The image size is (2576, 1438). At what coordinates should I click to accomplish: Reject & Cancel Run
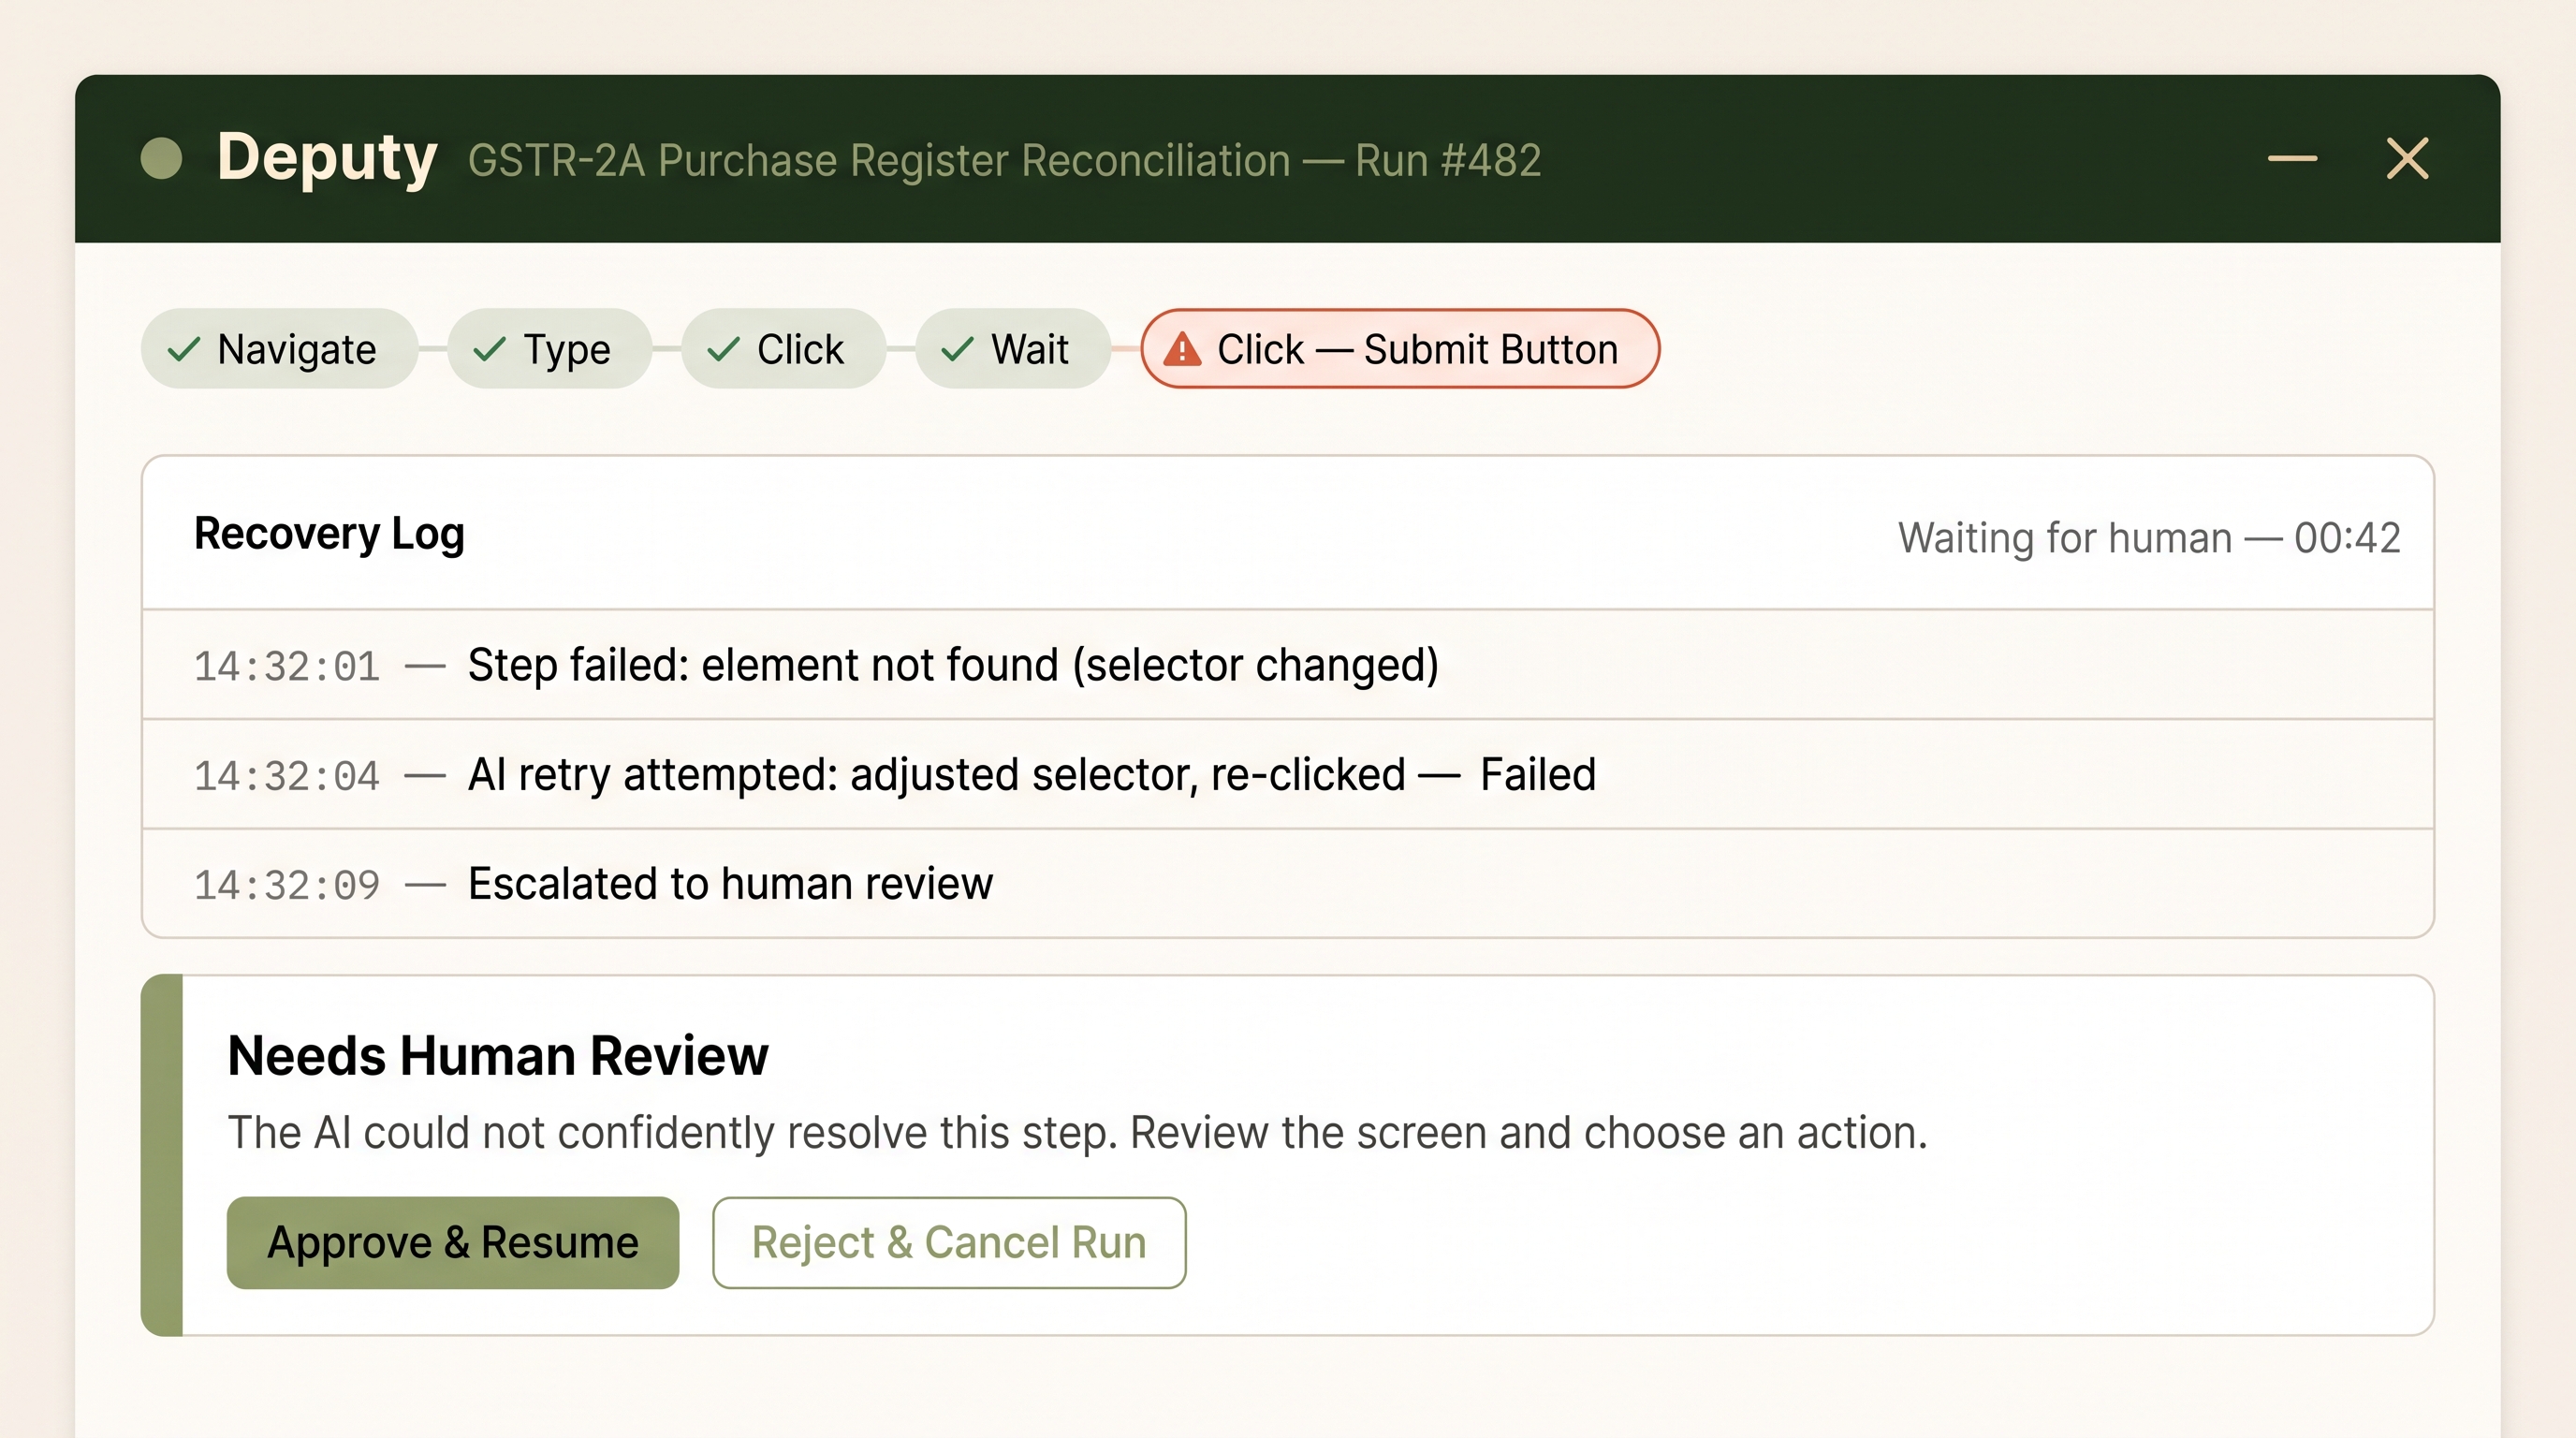949,1243
